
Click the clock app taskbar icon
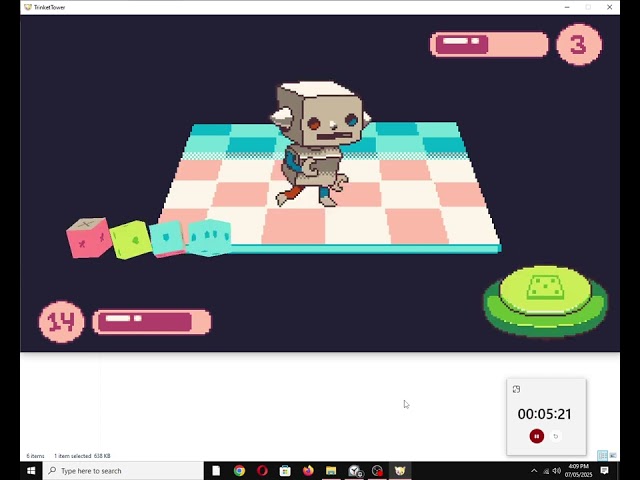coord(354,471)
